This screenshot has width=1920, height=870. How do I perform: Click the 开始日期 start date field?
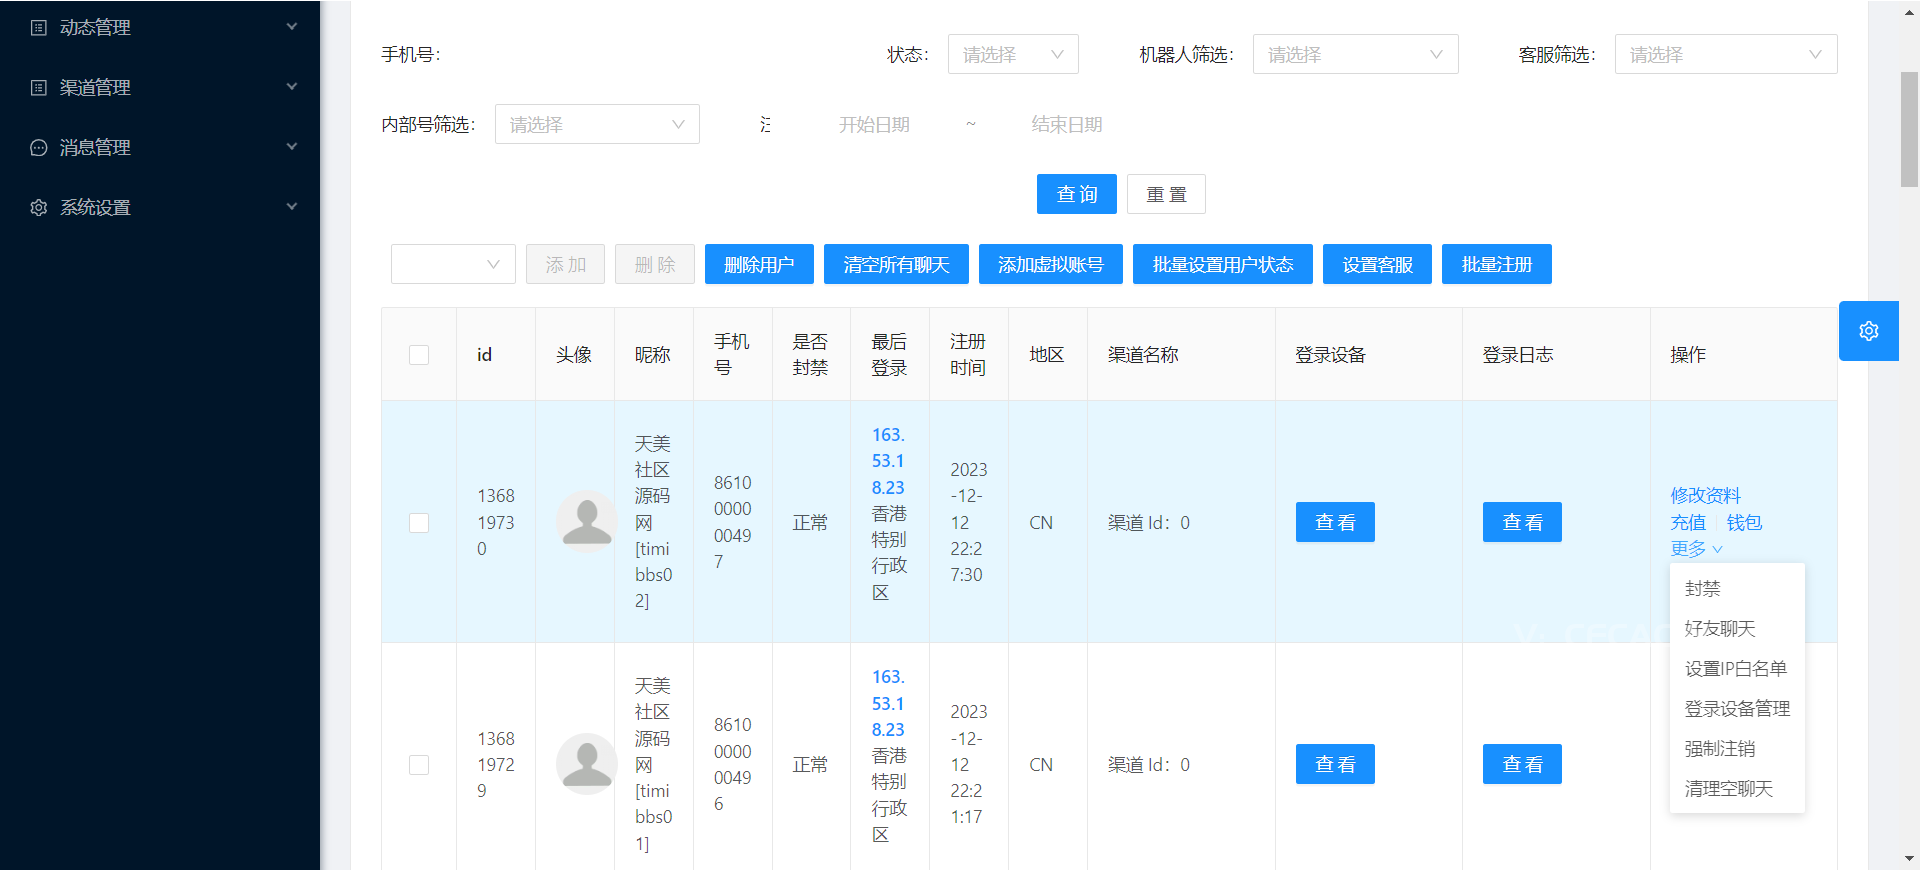(x=874, y=125)
